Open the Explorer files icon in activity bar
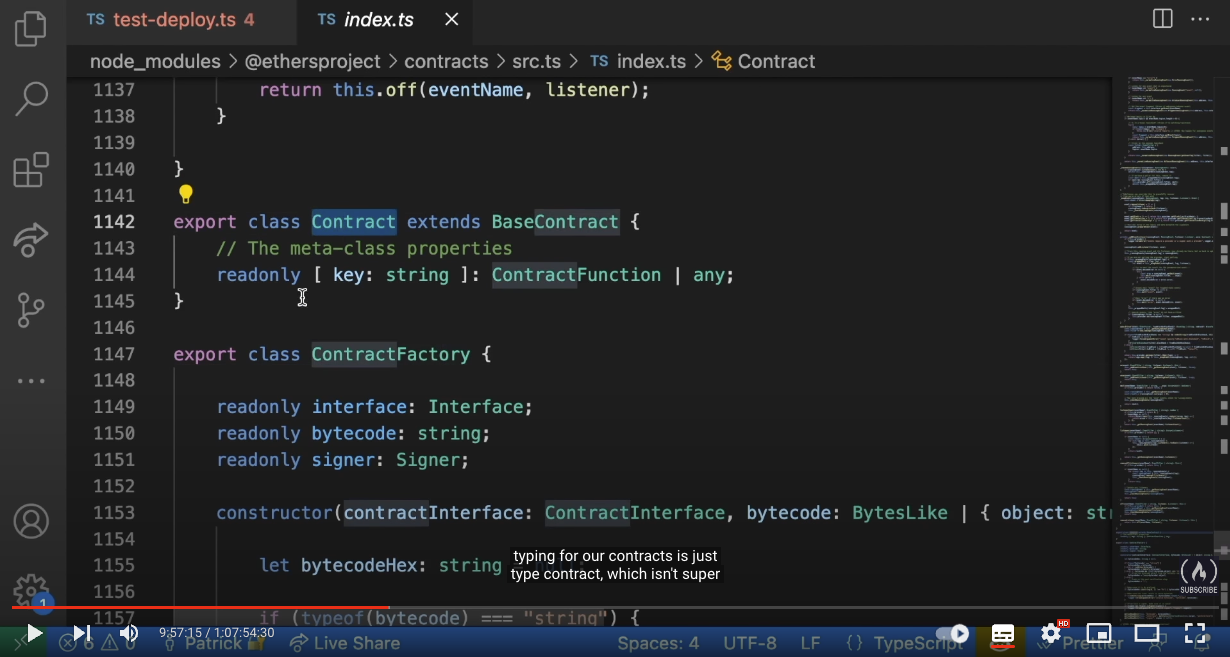Viewport: 1230px width, 657px height. pos(31,27)
